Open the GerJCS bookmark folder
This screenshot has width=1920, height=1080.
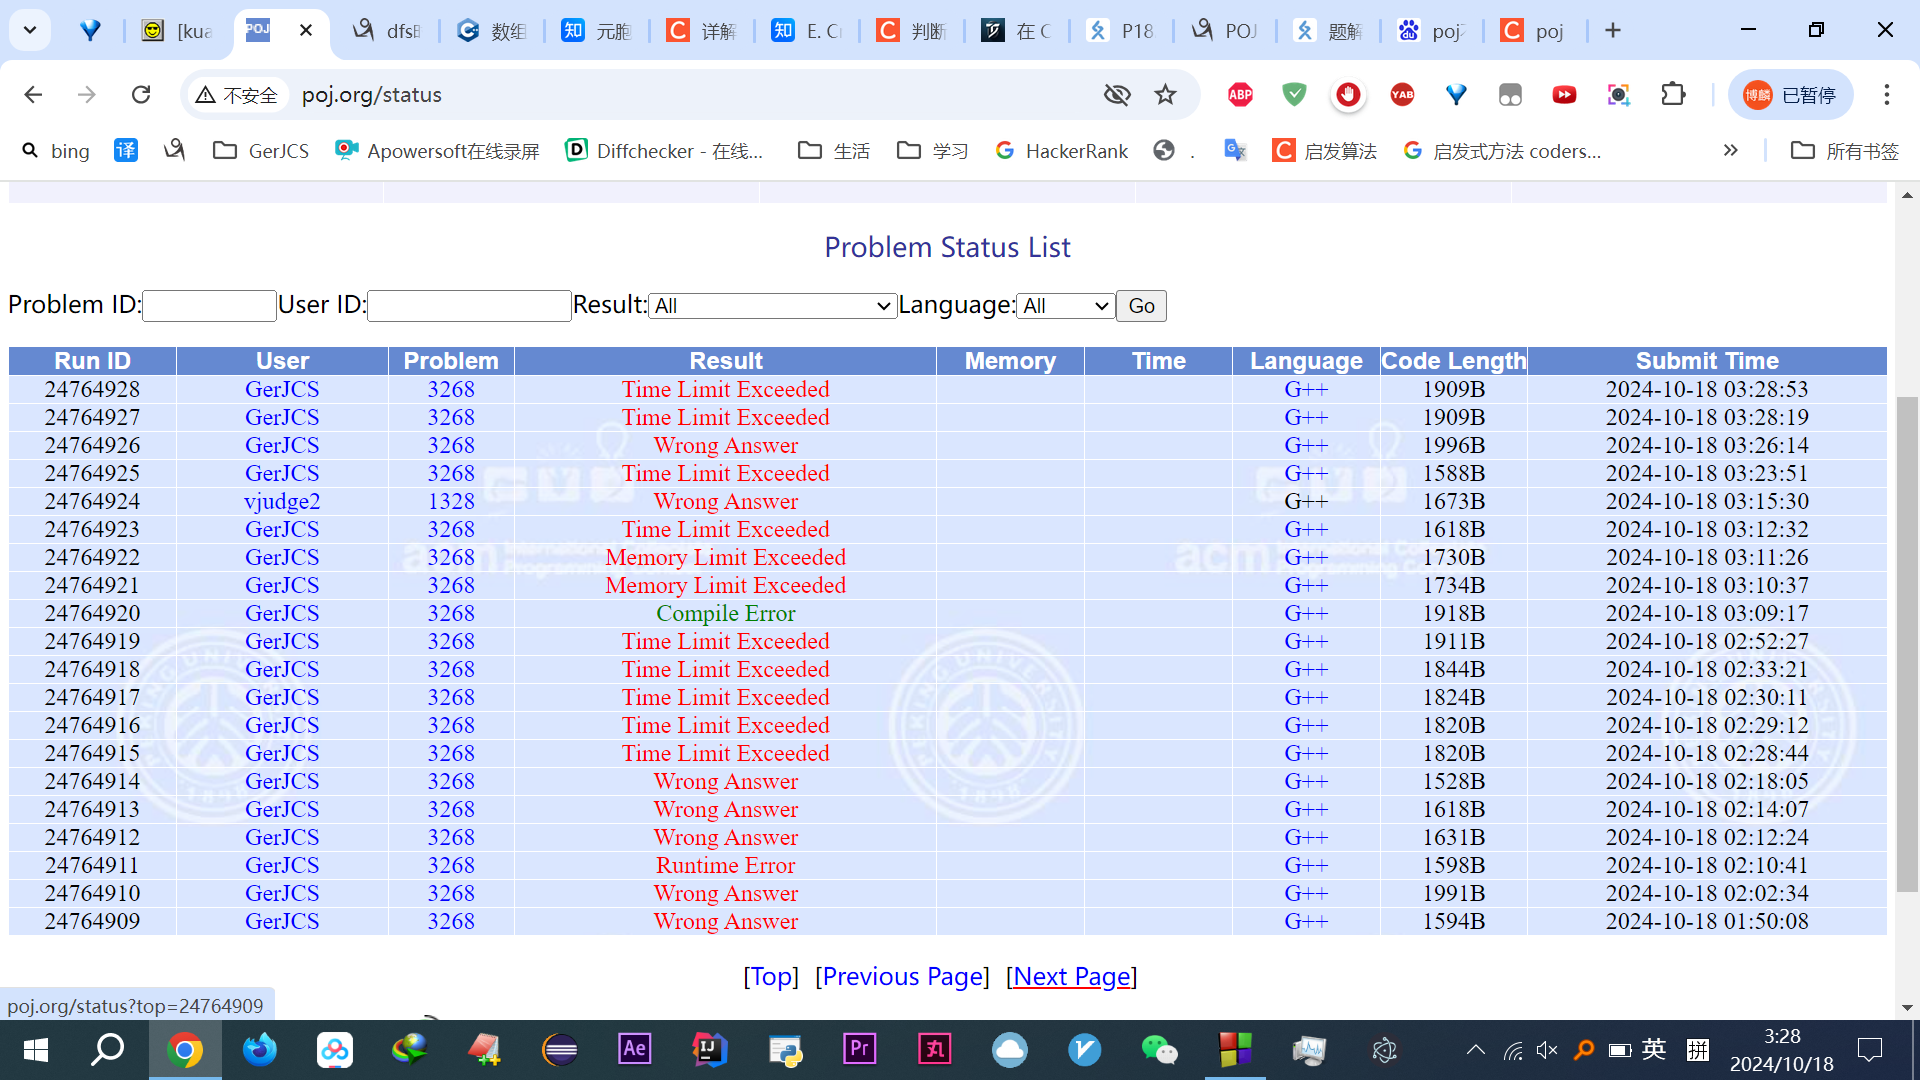(x=261, y=151)
